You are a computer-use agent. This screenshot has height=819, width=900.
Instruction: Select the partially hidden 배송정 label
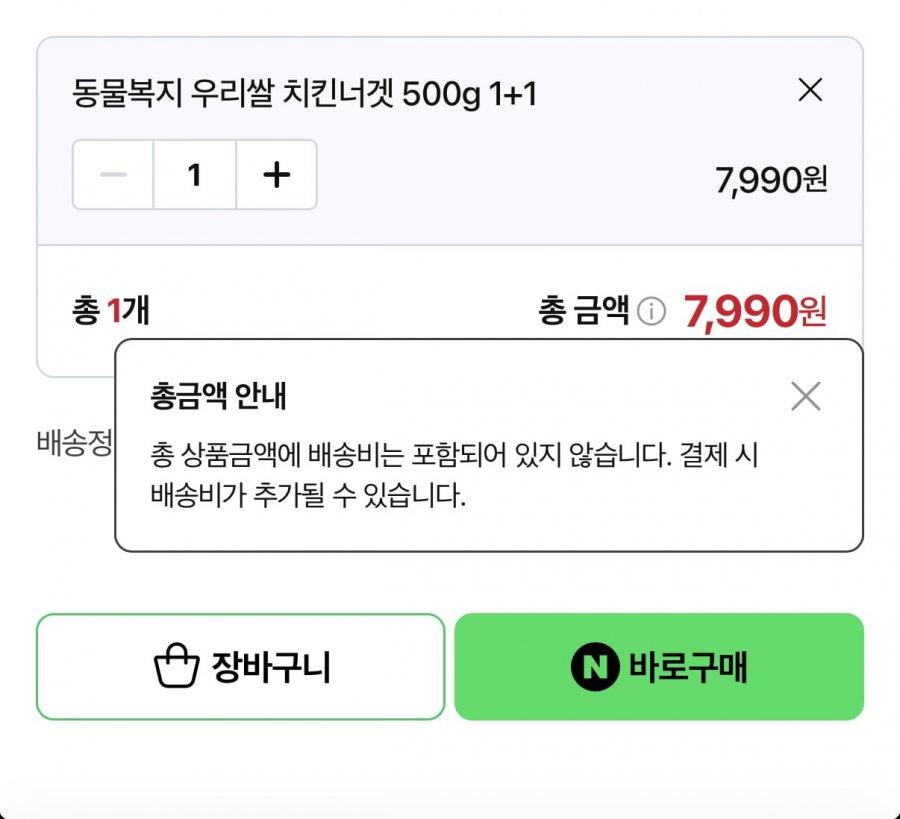(x=75, y=443)
